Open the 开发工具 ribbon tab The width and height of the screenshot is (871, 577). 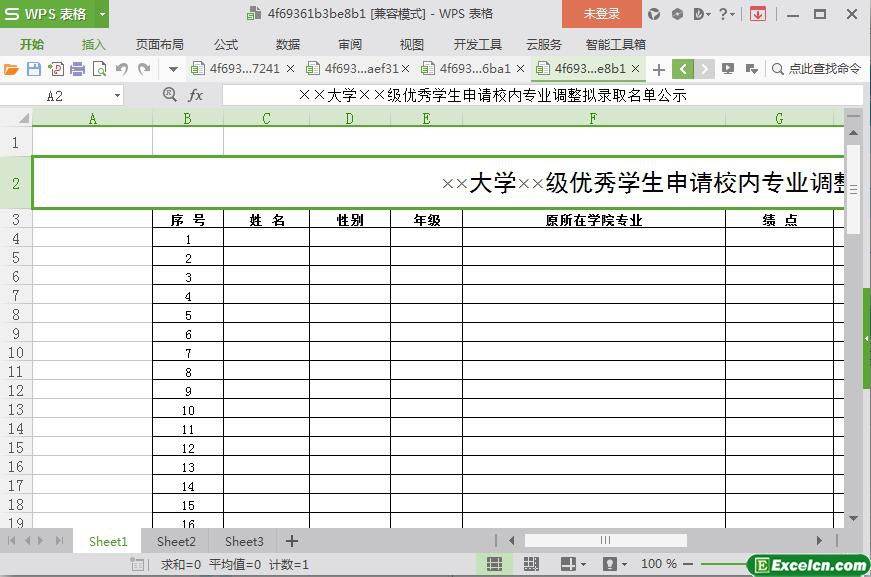tap(478, 44)
